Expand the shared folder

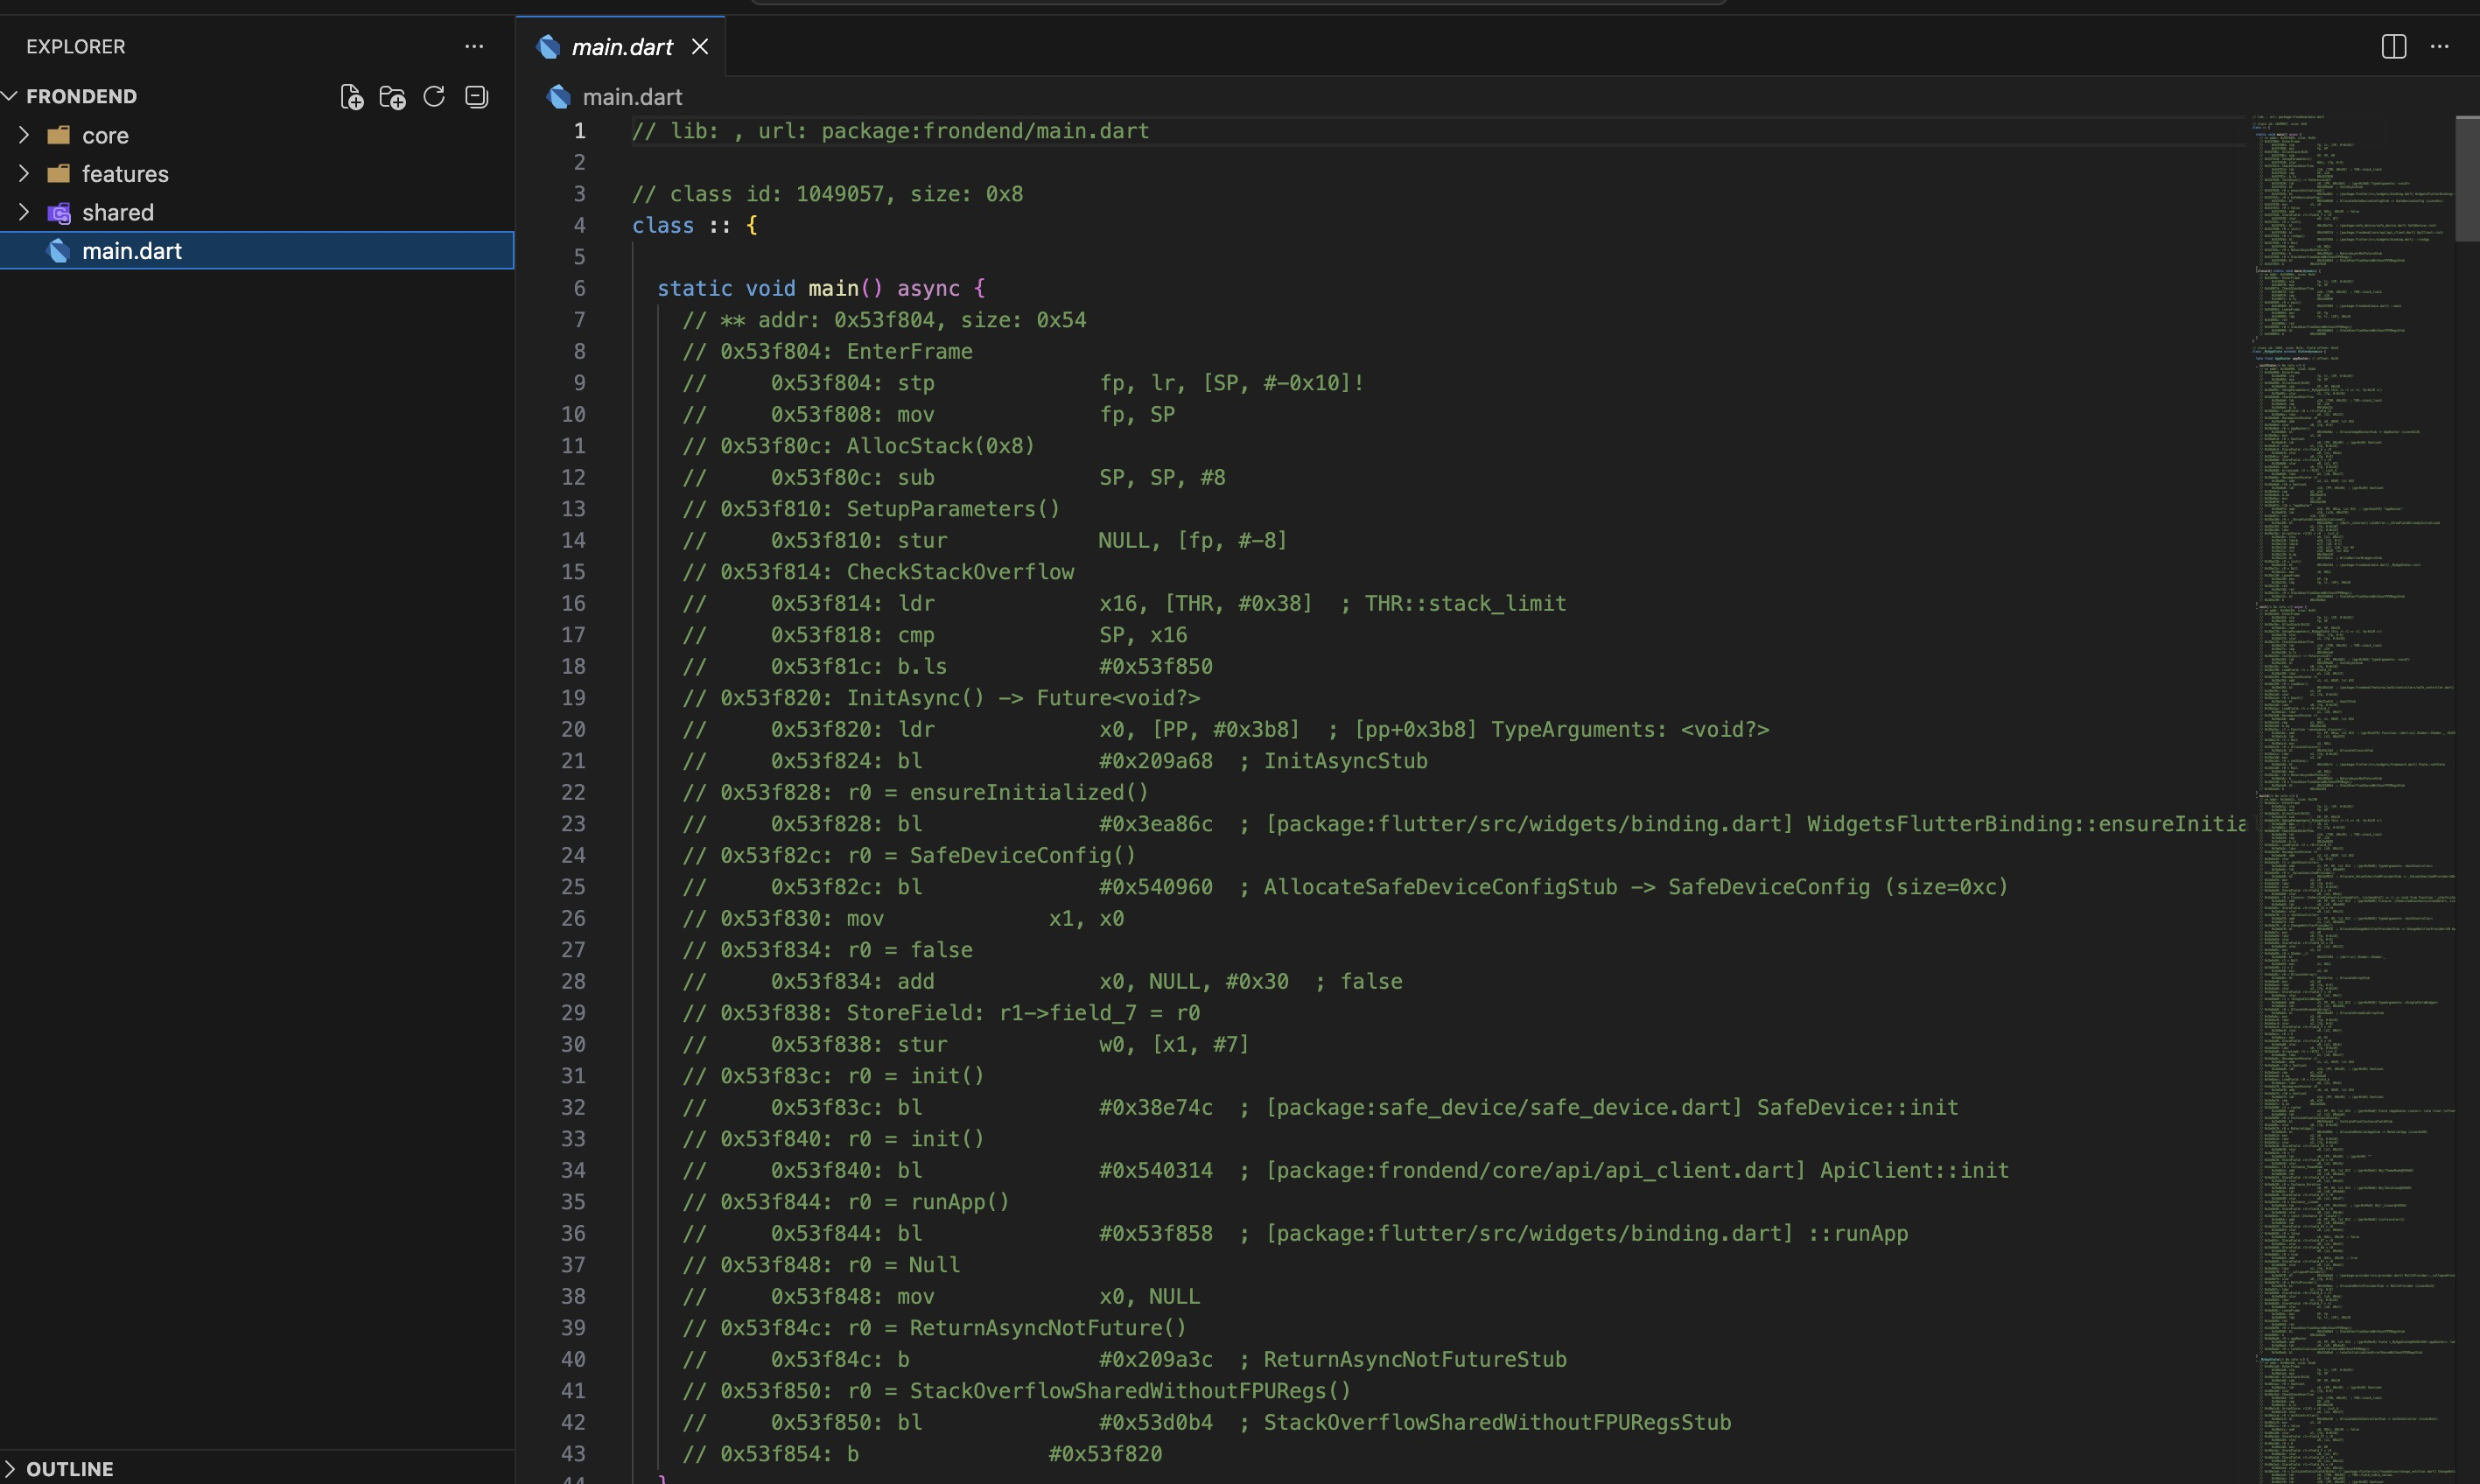coord(23,212)
